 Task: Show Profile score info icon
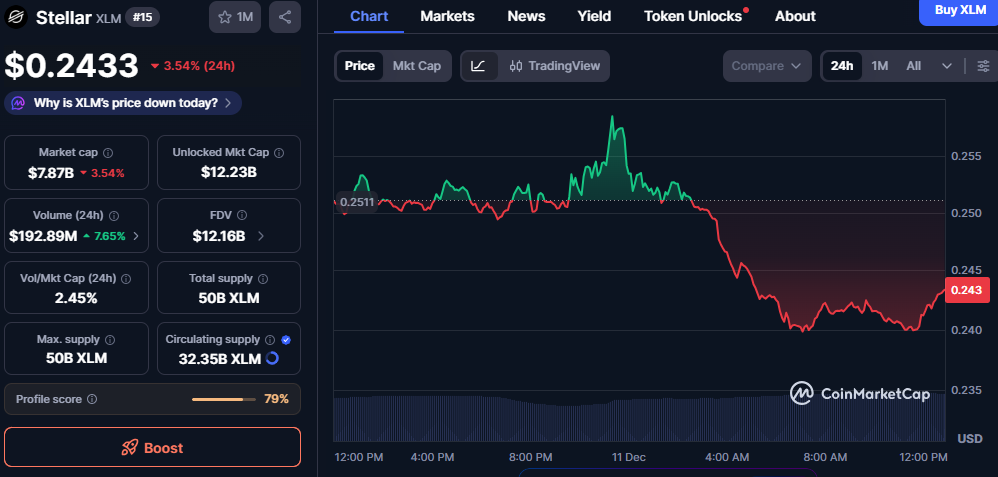(92, 399)
